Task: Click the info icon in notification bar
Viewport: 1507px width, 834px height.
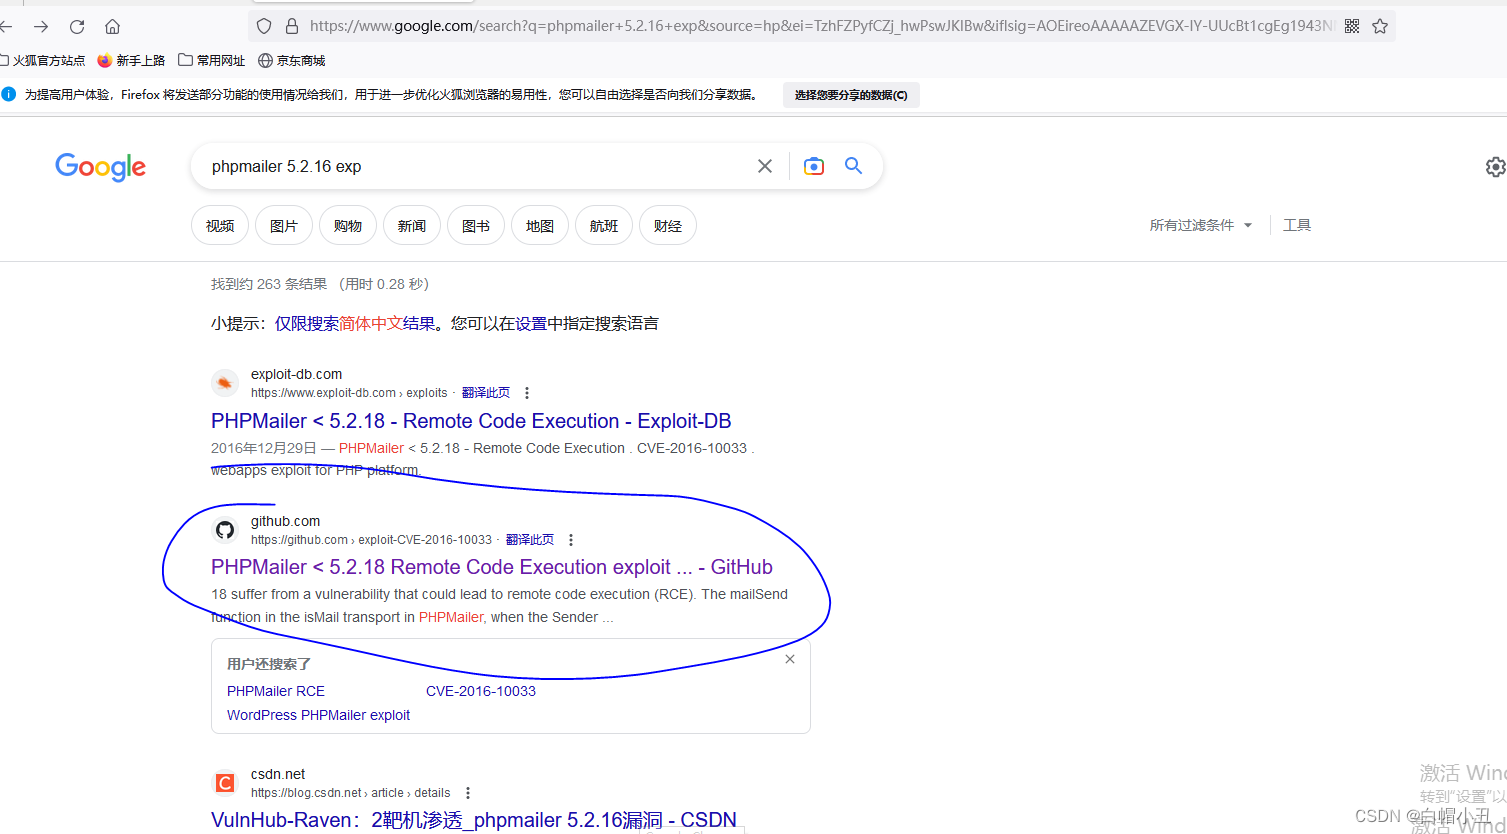Action: [x=9, y=94]
